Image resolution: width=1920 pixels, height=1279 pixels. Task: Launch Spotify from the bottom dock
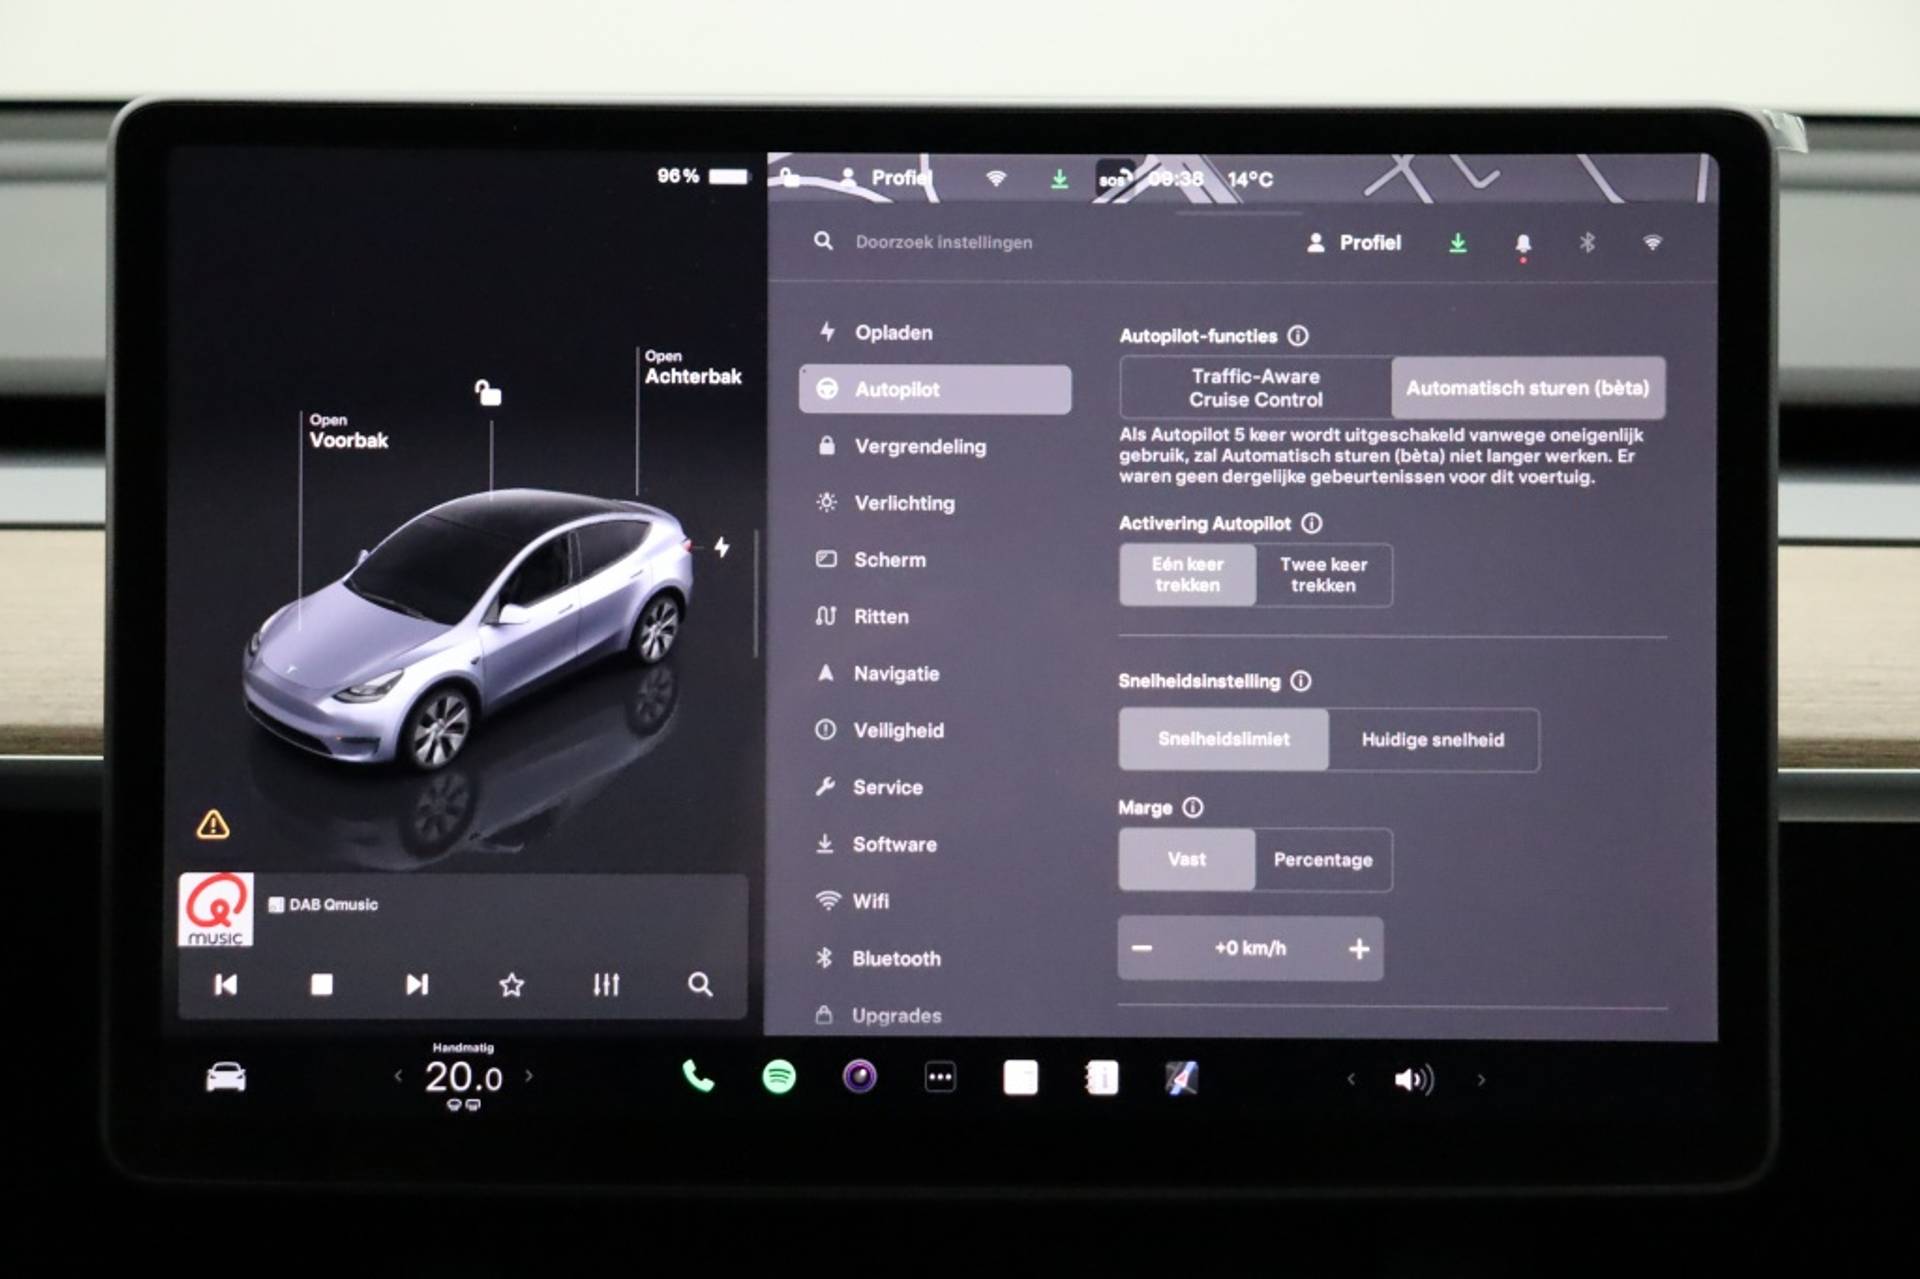coord(779,1077)
